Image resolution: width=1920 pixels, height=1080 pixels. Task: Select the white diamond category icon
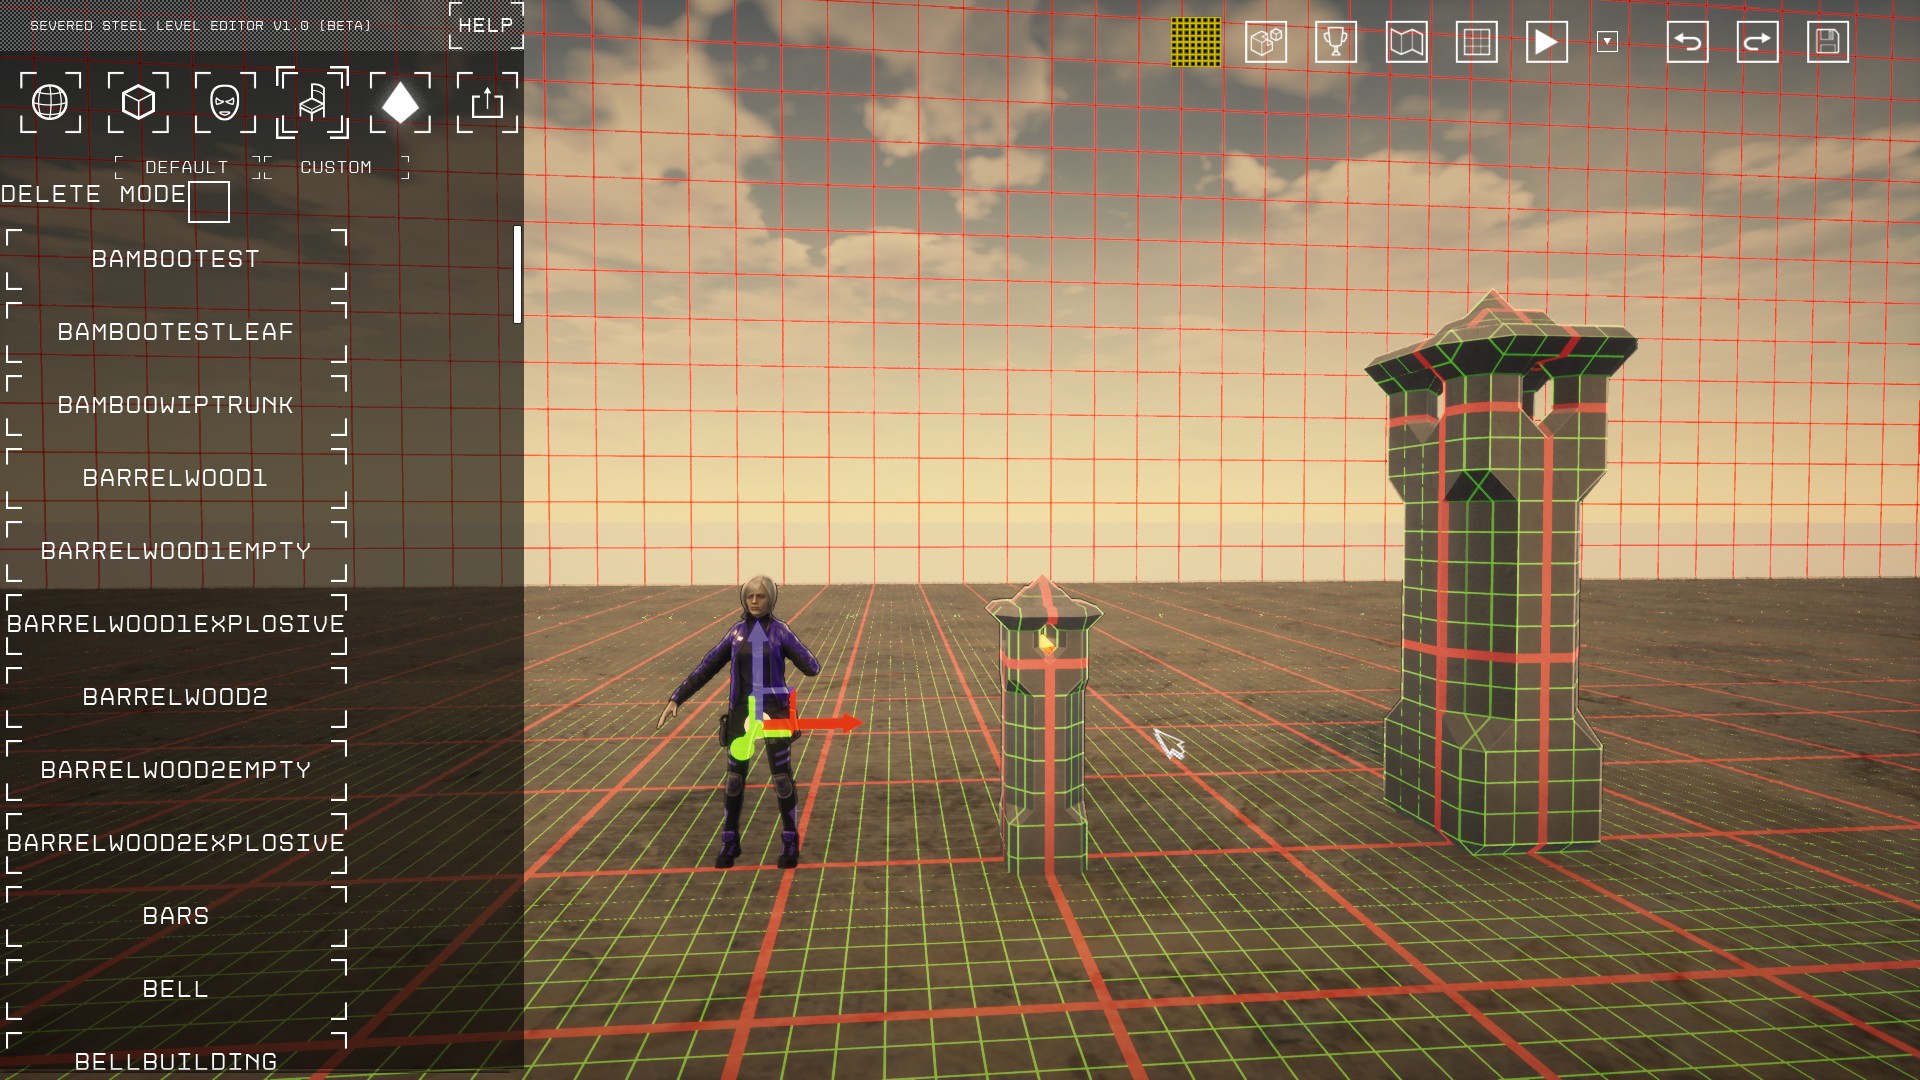point(400,102)
